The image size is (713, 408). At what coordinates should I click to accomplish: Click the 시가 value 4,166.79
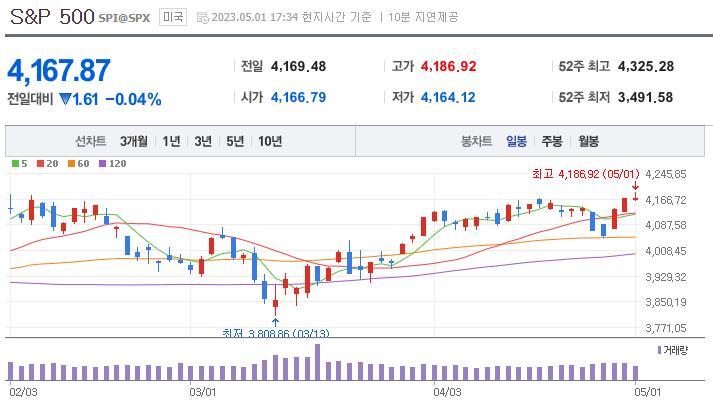298,97
